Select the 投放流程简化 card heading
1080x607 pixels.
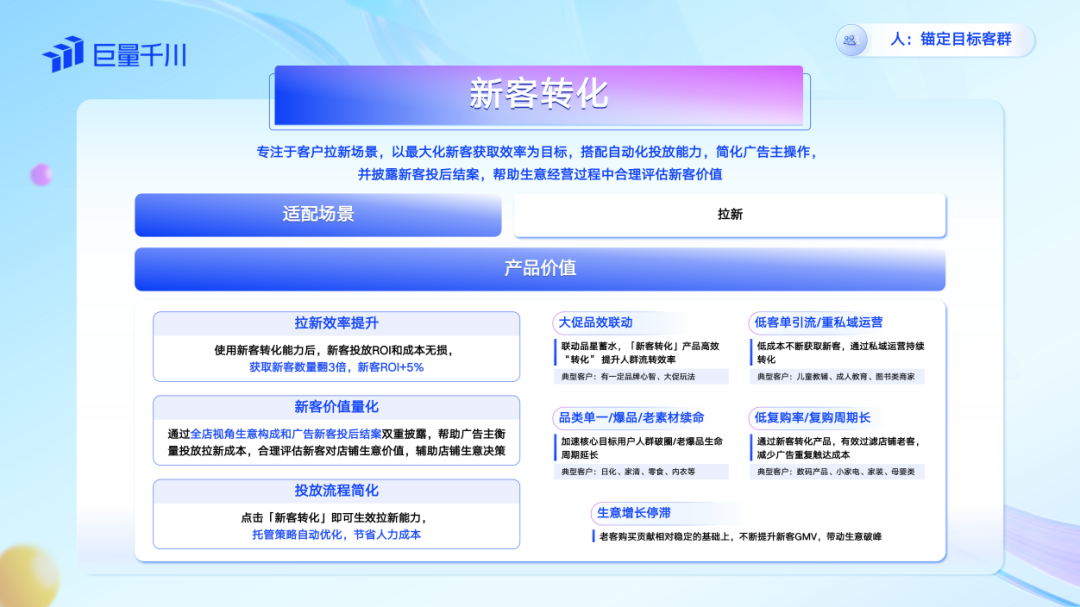(336, 491)
